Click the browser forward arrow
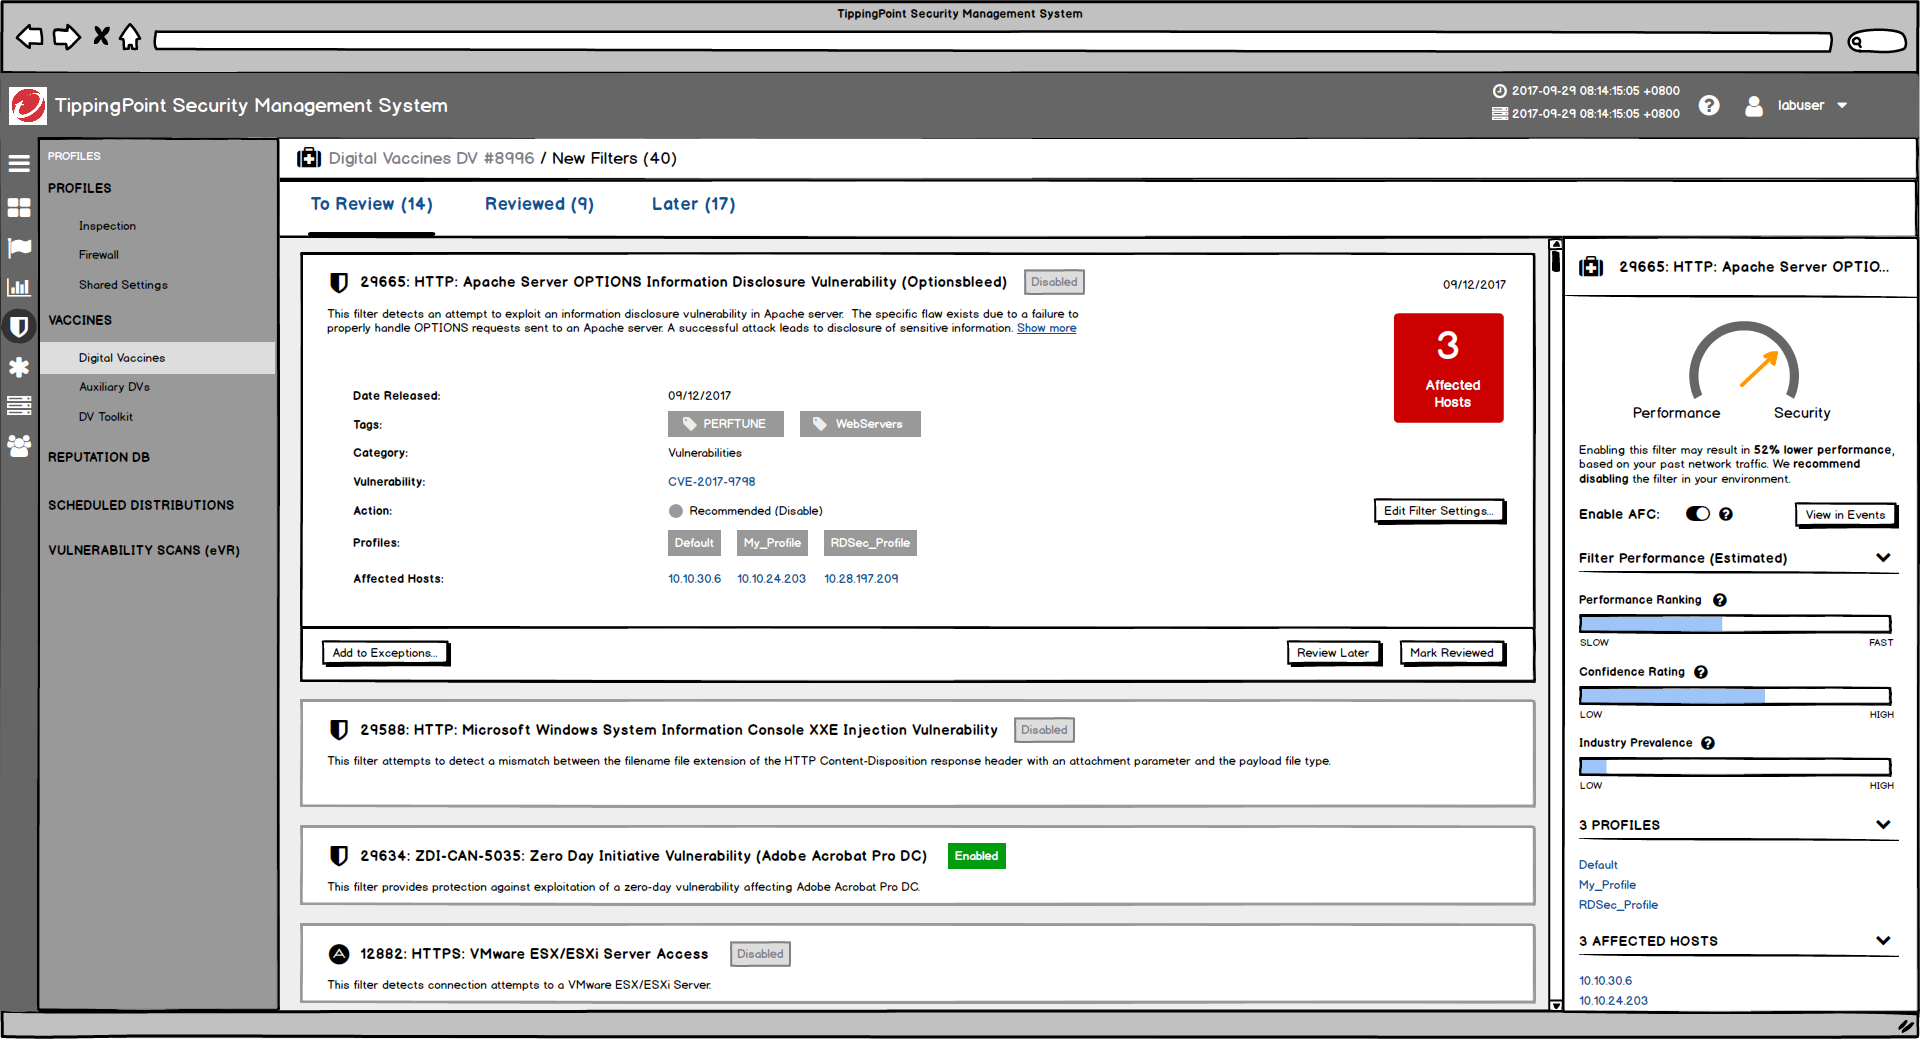Image resolution: width=1920 pixels, height=1039 pixels. 67,38
